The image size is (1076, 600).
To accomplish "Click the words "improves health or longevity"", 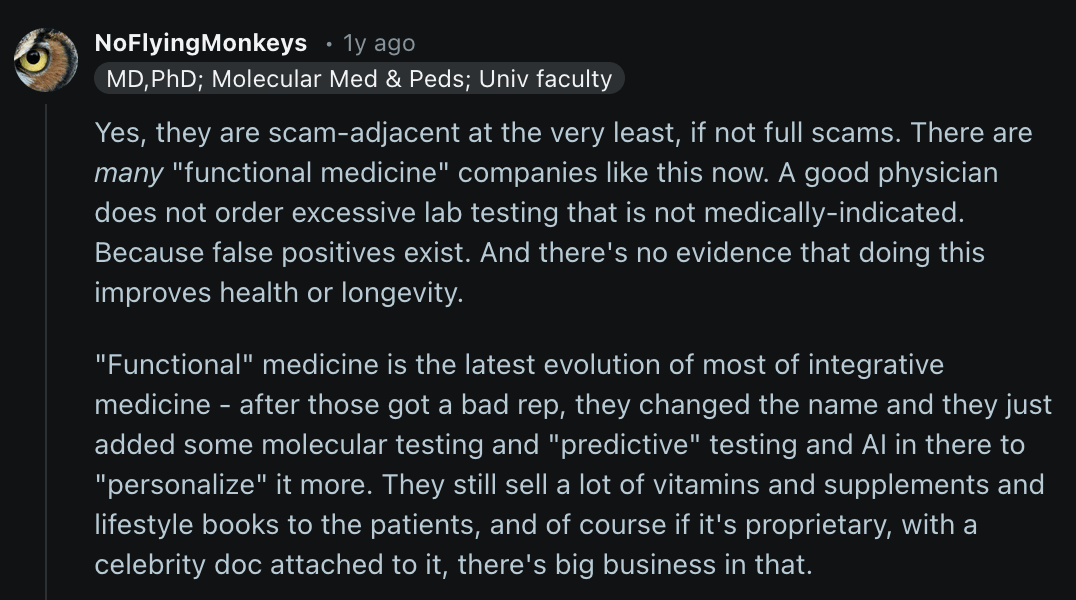I will 277,293.
